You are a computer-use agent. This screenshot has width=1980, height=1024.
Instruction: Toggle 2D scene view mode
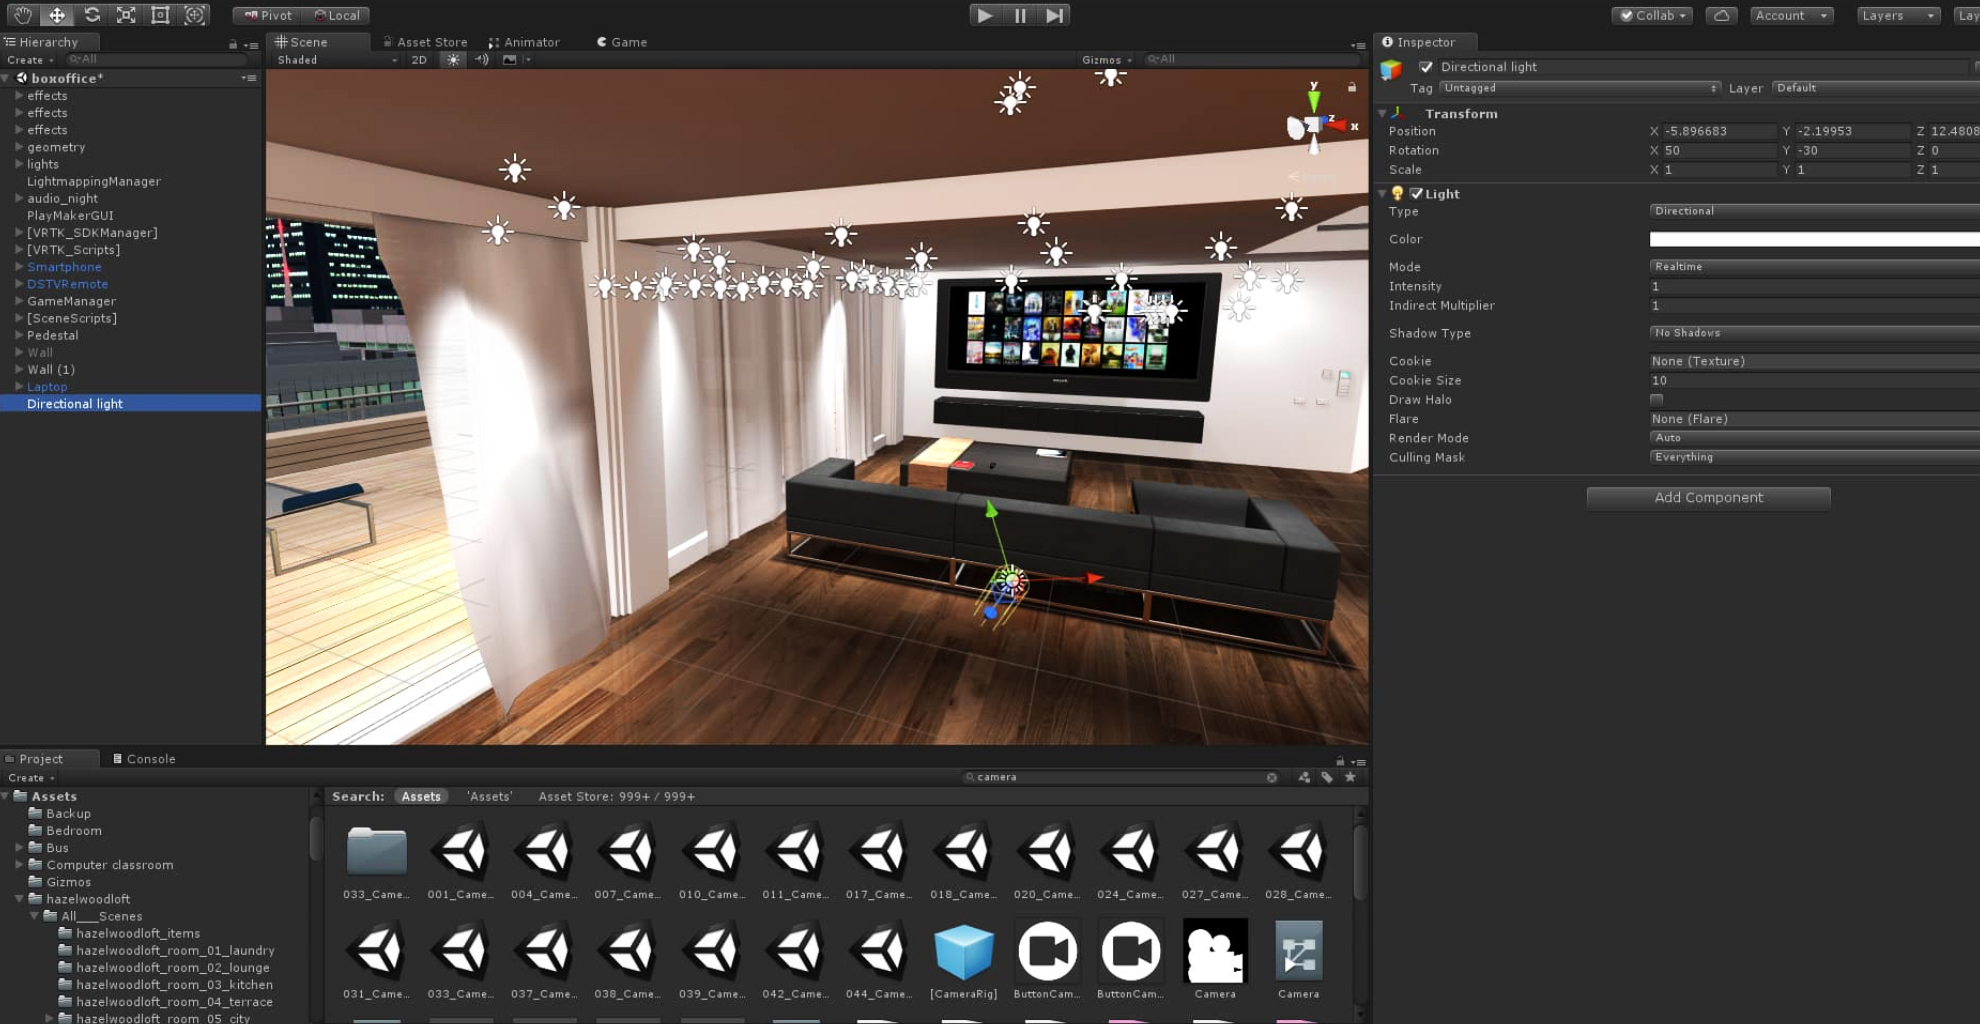point(419,60)
